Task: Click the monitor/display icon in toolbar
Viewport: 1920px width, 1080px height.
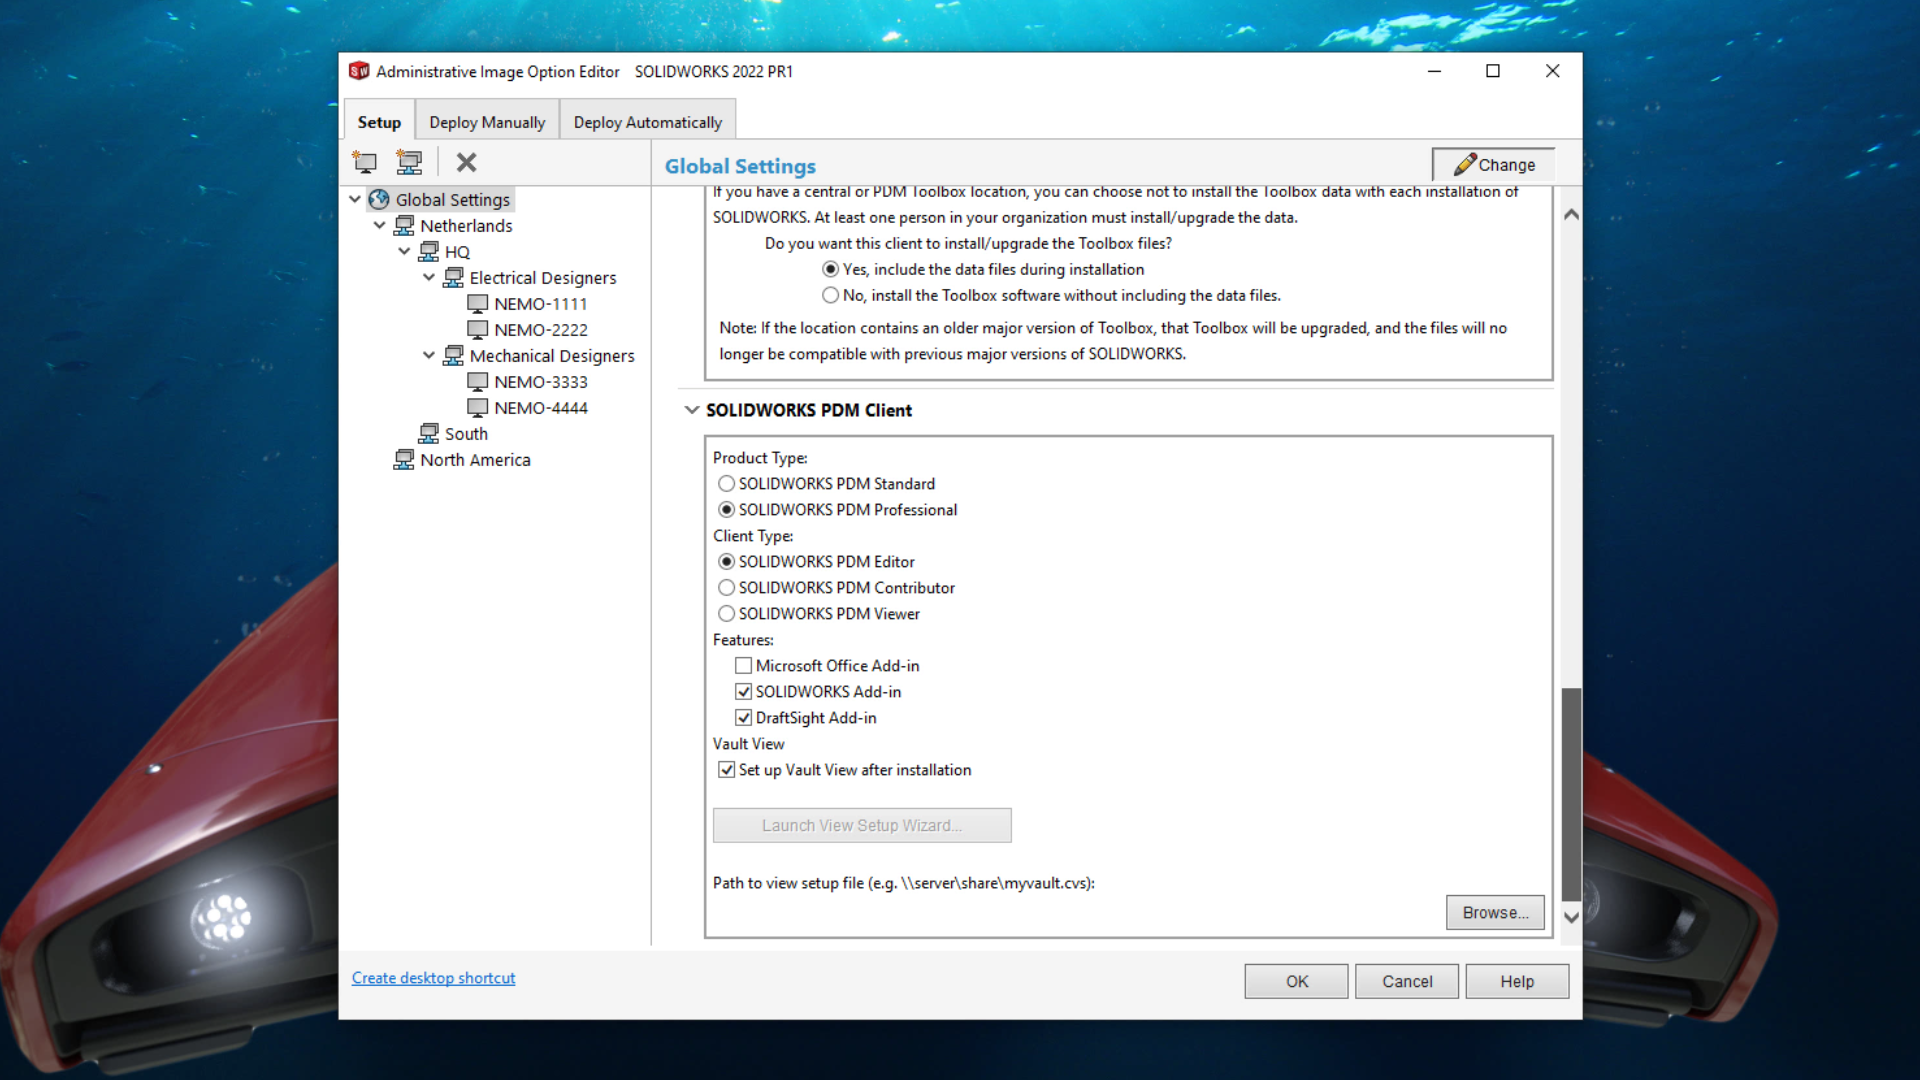Action: (x=367, y=161)
